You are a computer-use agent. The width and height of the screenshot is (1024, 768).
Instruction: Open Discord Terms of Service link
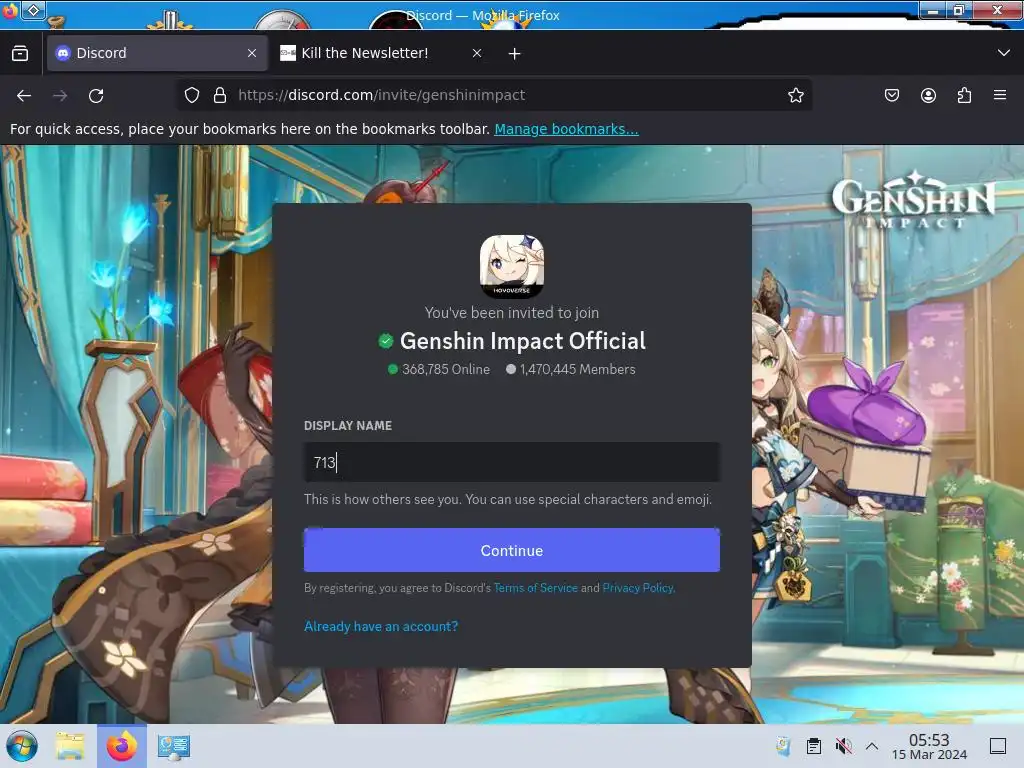(x=536, y=588)
